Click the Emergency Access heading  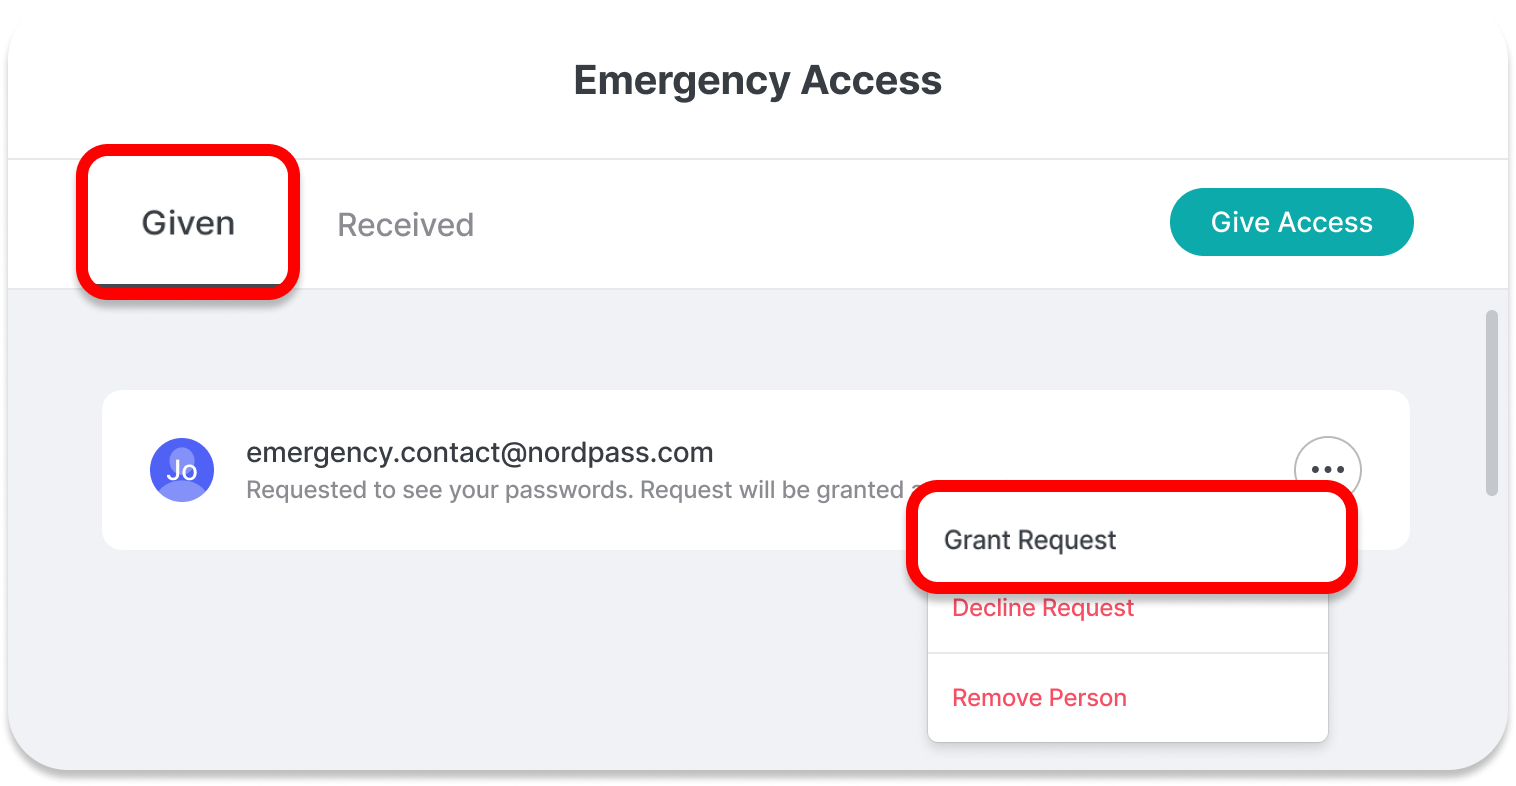click(x=758, y=80)
